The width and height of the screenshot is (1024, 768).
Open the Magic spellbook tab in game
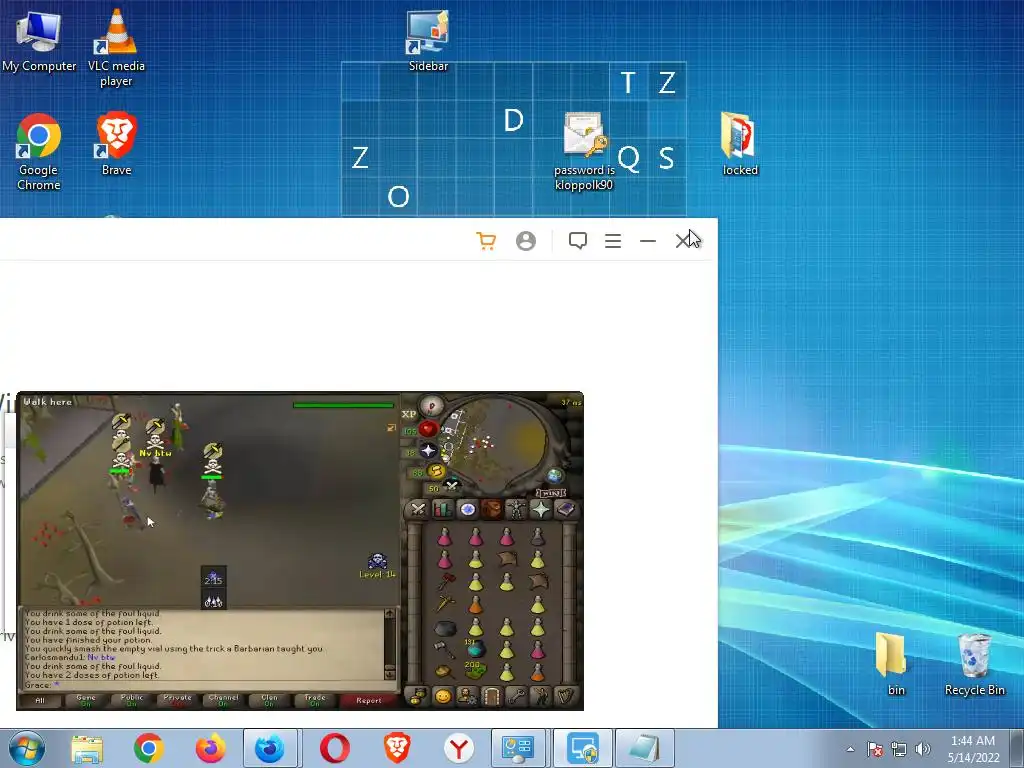565,509
